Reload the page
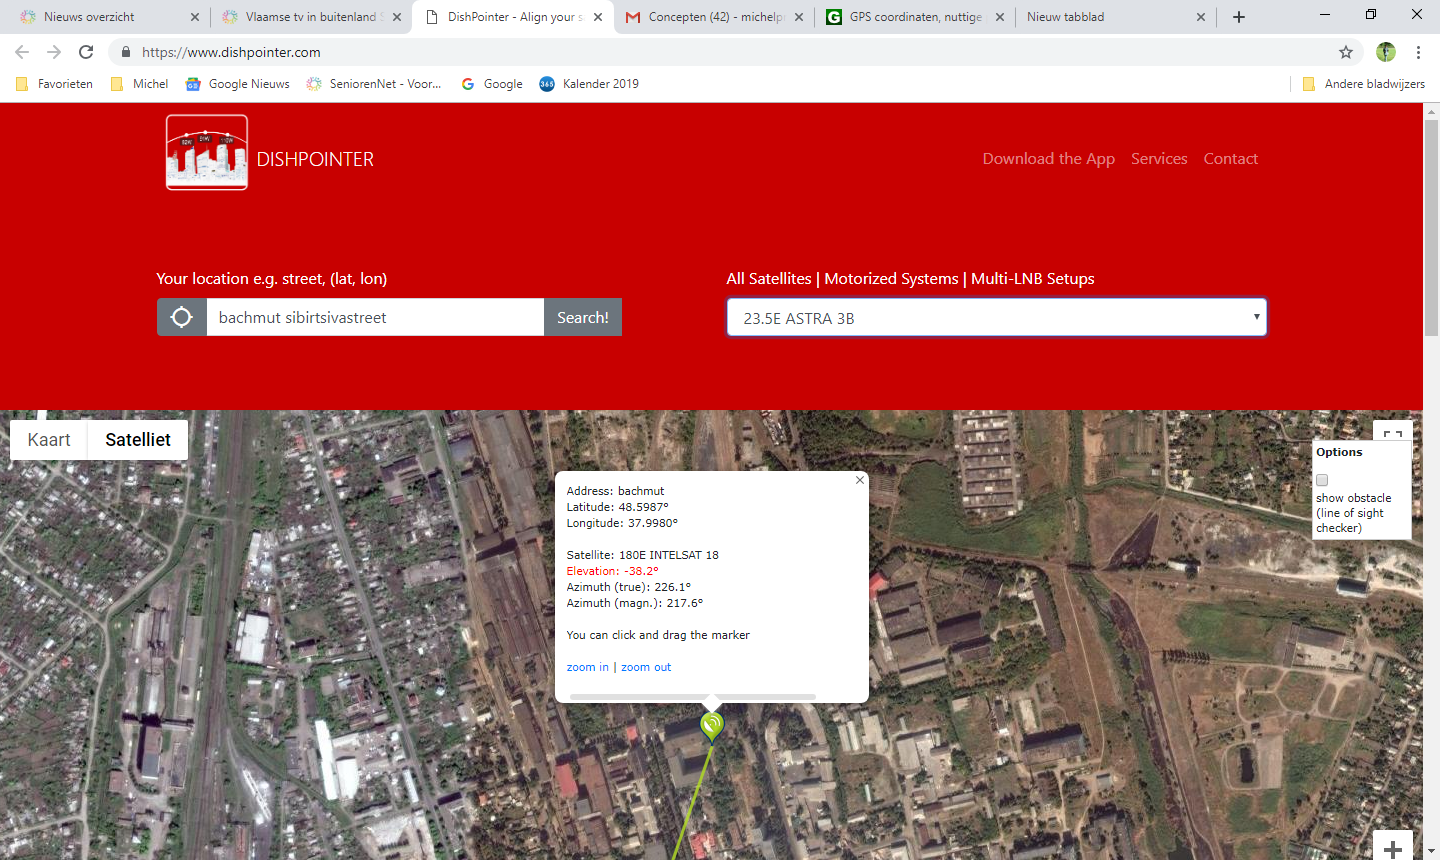 (86, 52)
